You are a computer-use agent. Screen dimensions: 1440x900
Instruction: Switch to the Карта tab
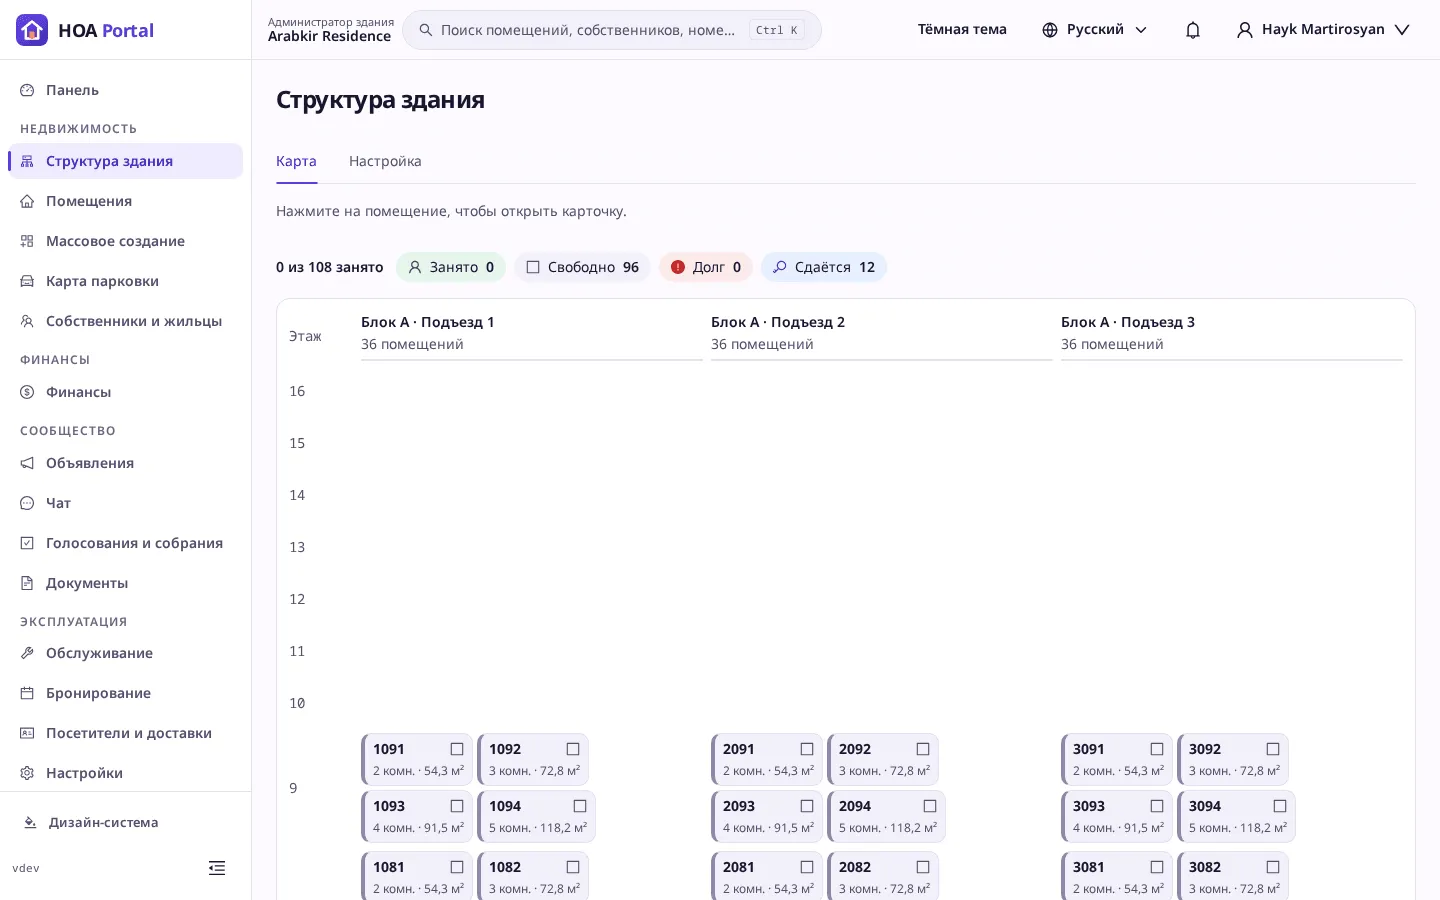click(x=296, y=162)
